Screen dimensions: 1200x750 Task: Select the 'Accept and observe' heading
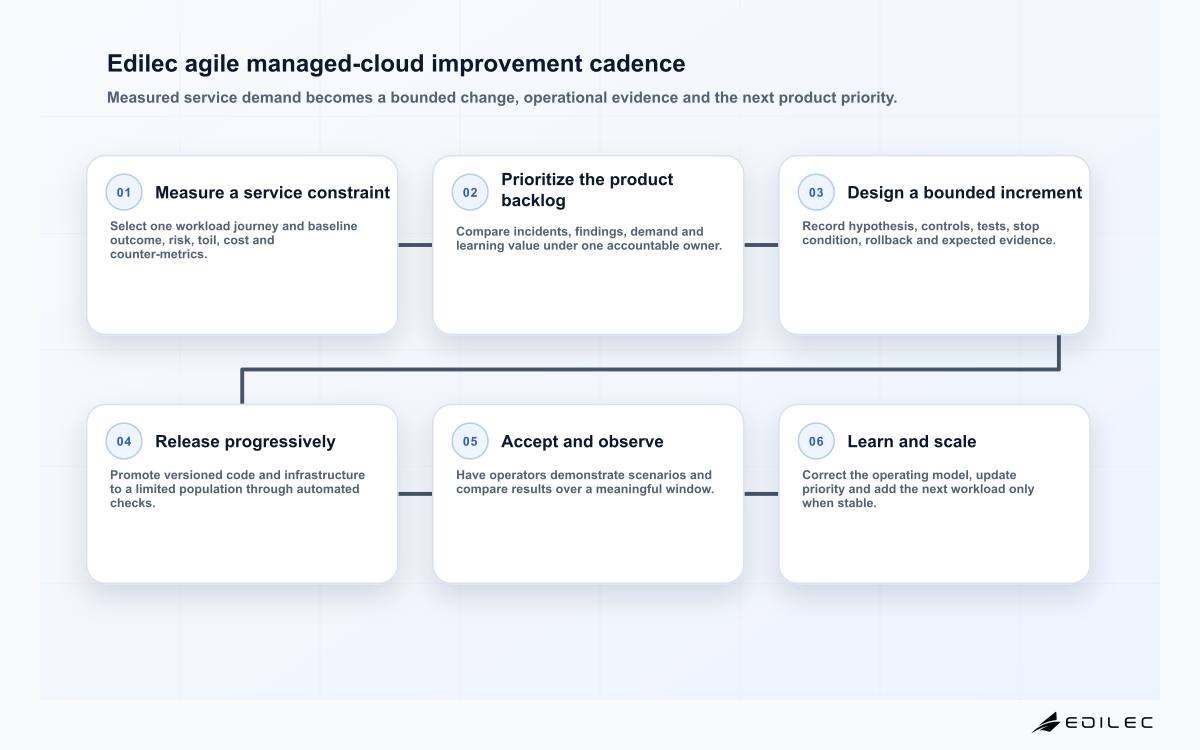coord(582,442)
